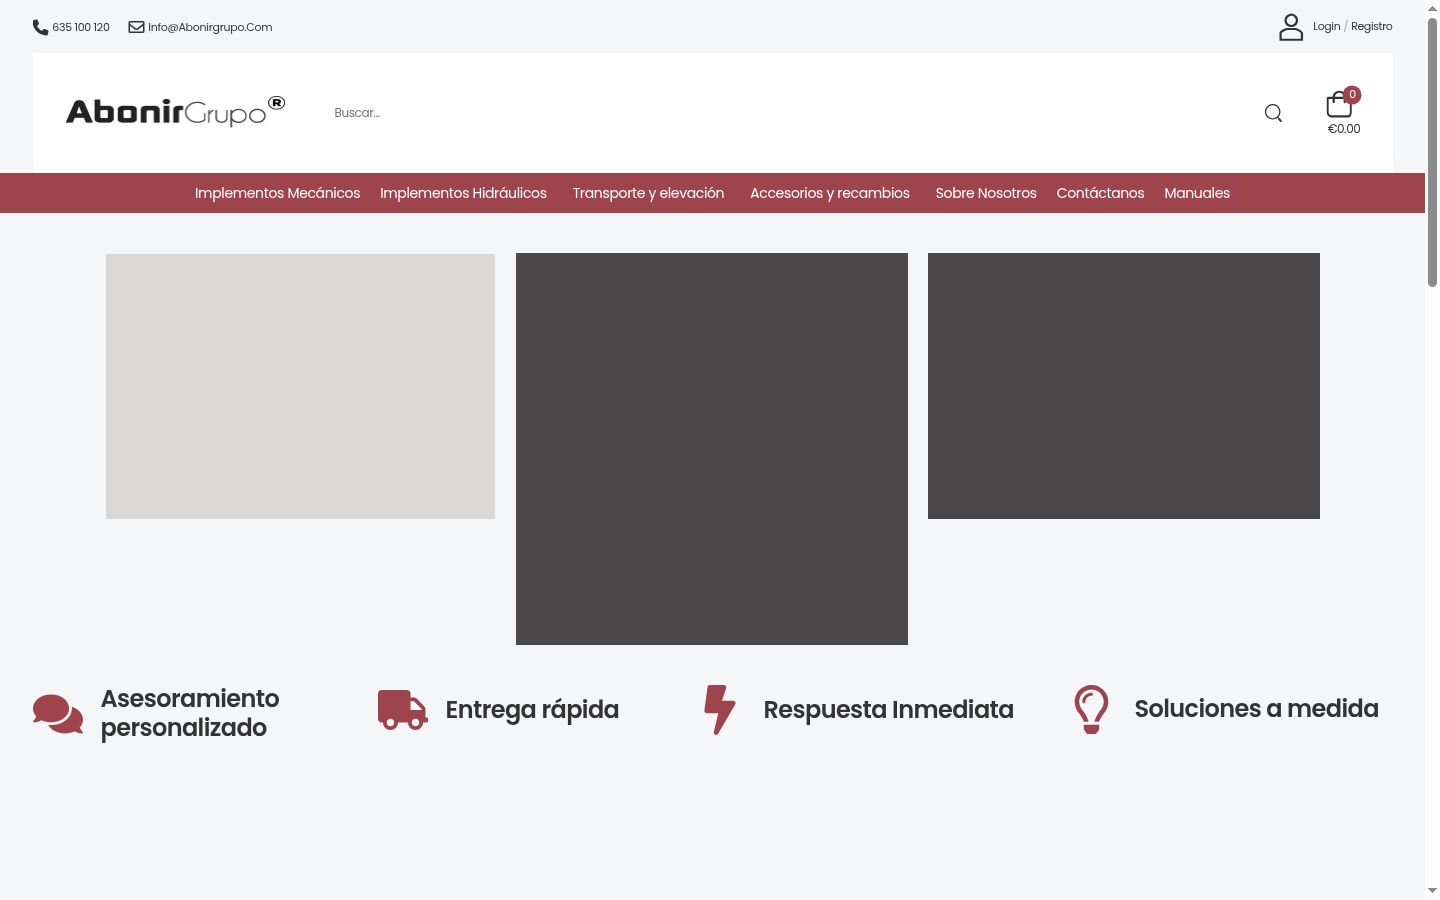
Task: Focus the Buscar search field
Action: [x=790, y=113]
